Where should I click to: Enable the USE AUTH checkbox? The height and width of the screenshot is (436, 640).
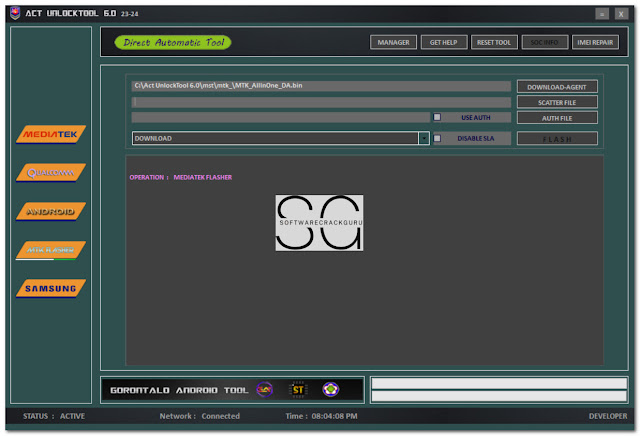coord(437,117)
